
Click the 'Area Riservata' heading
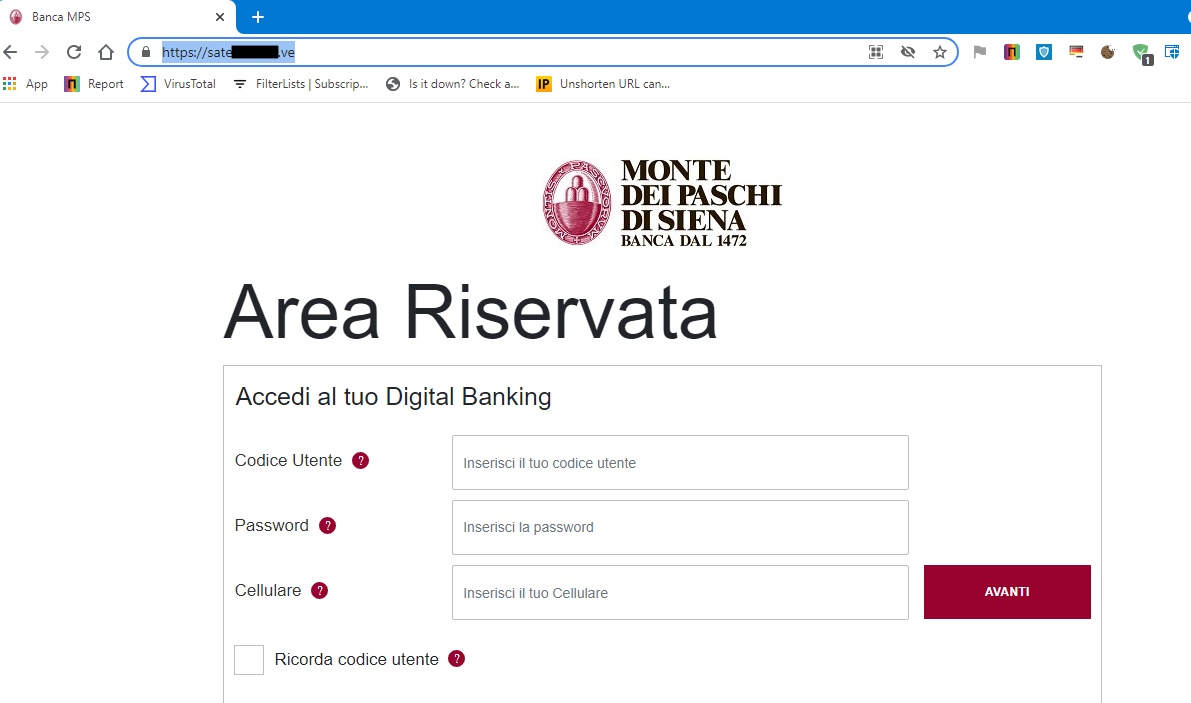470,312
